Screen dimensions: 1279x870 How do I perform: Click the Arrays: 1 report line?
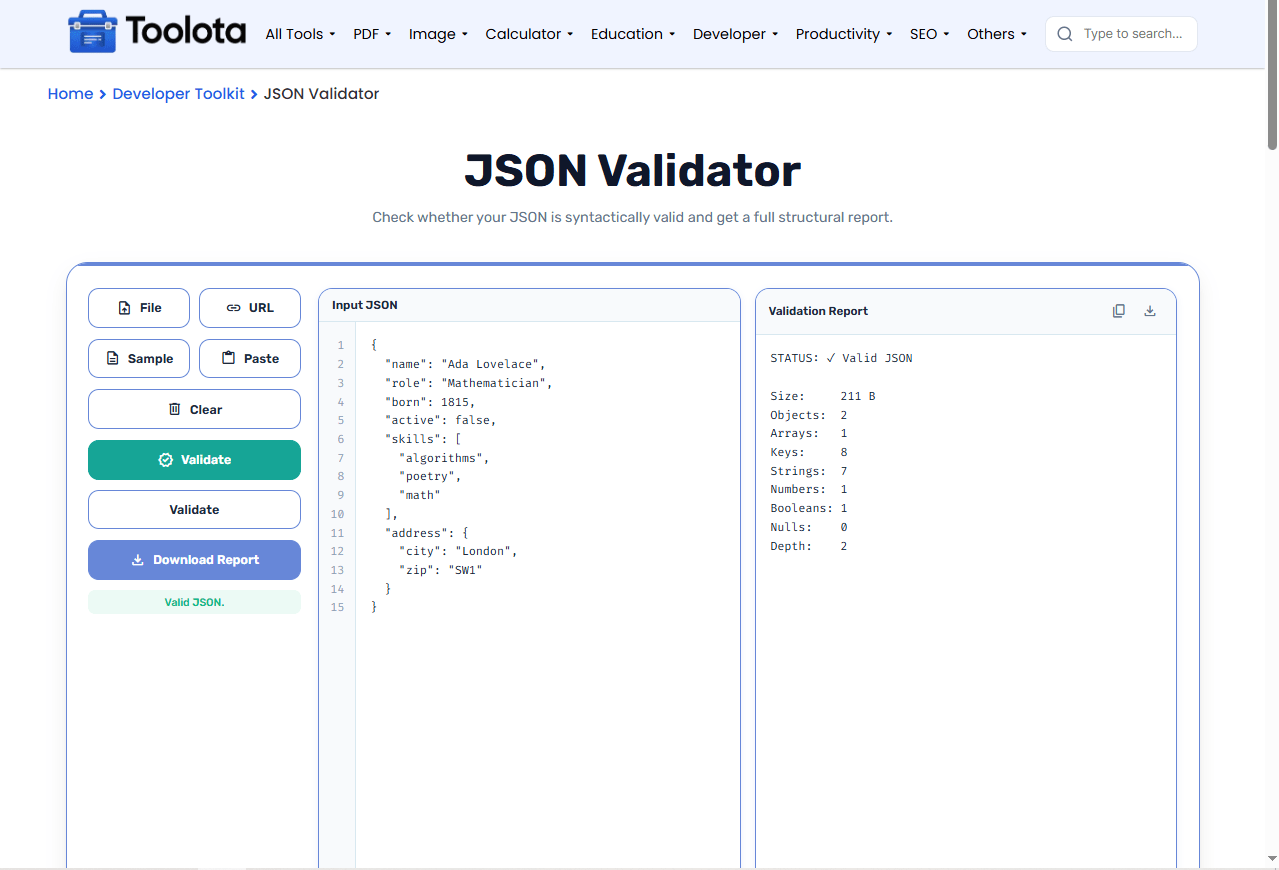click(x=809, y=434)
